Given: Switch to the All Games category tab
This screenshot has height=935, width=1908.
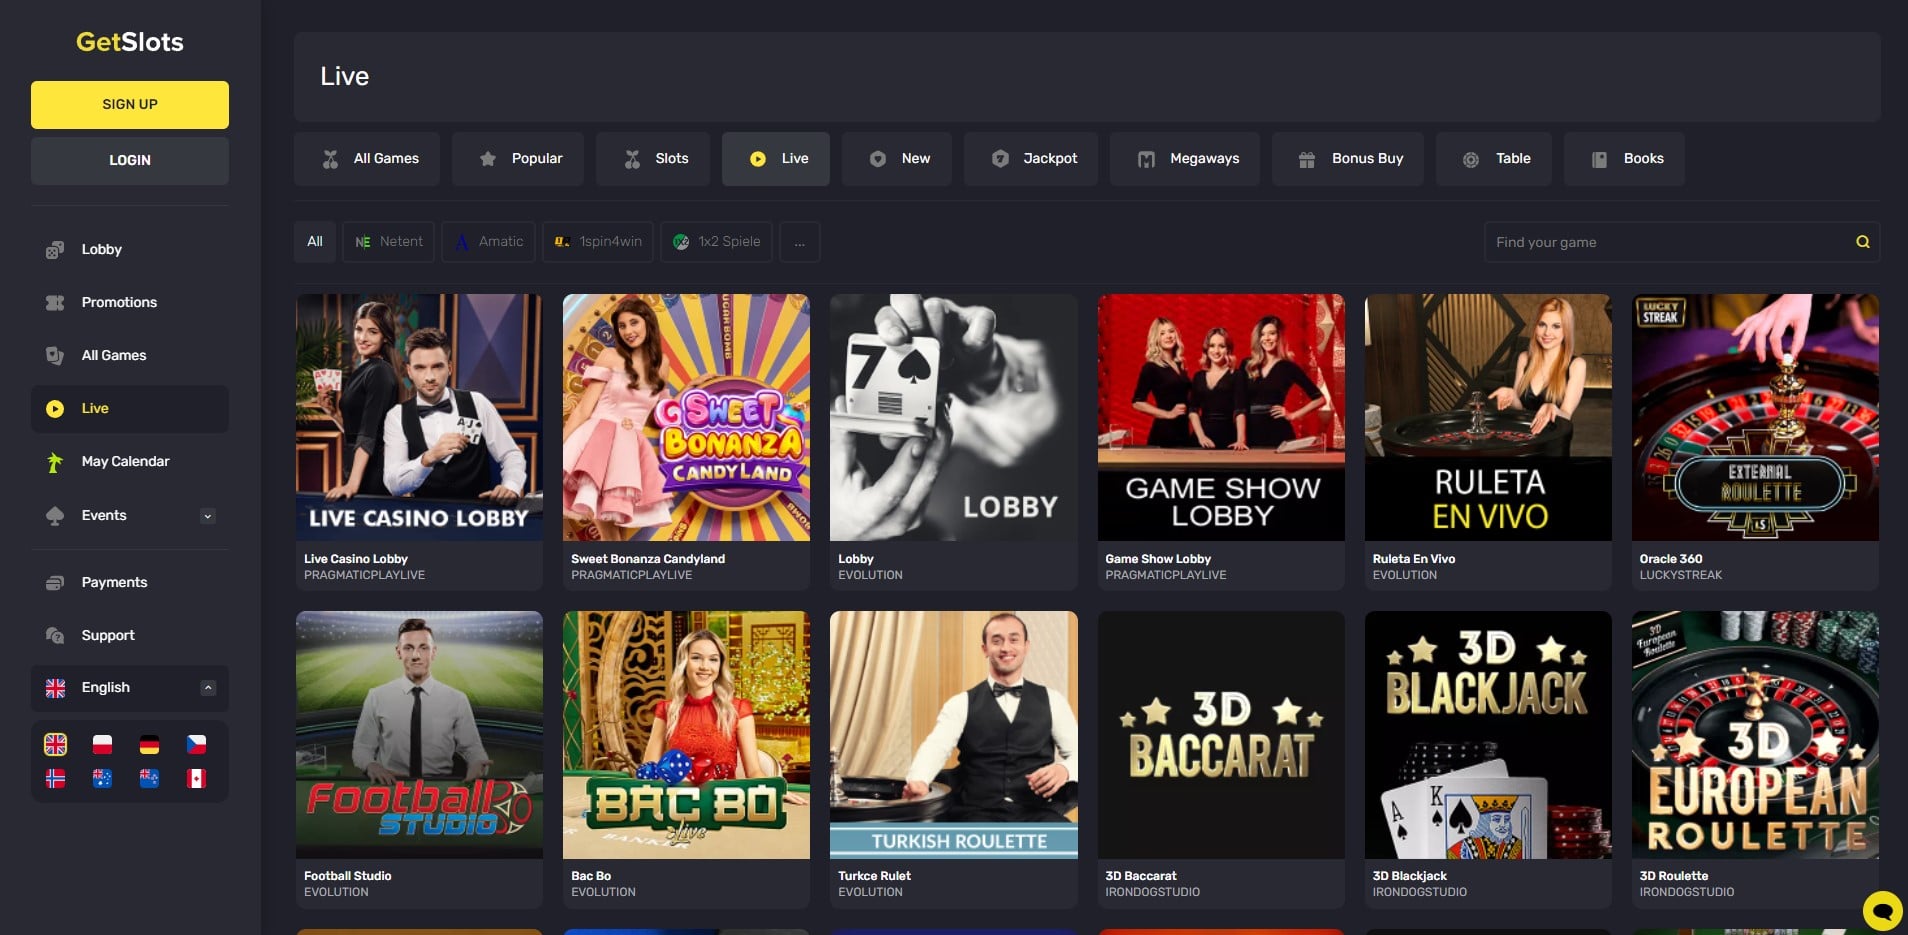Looking at the screenshot, I should [x=367, y=159].
